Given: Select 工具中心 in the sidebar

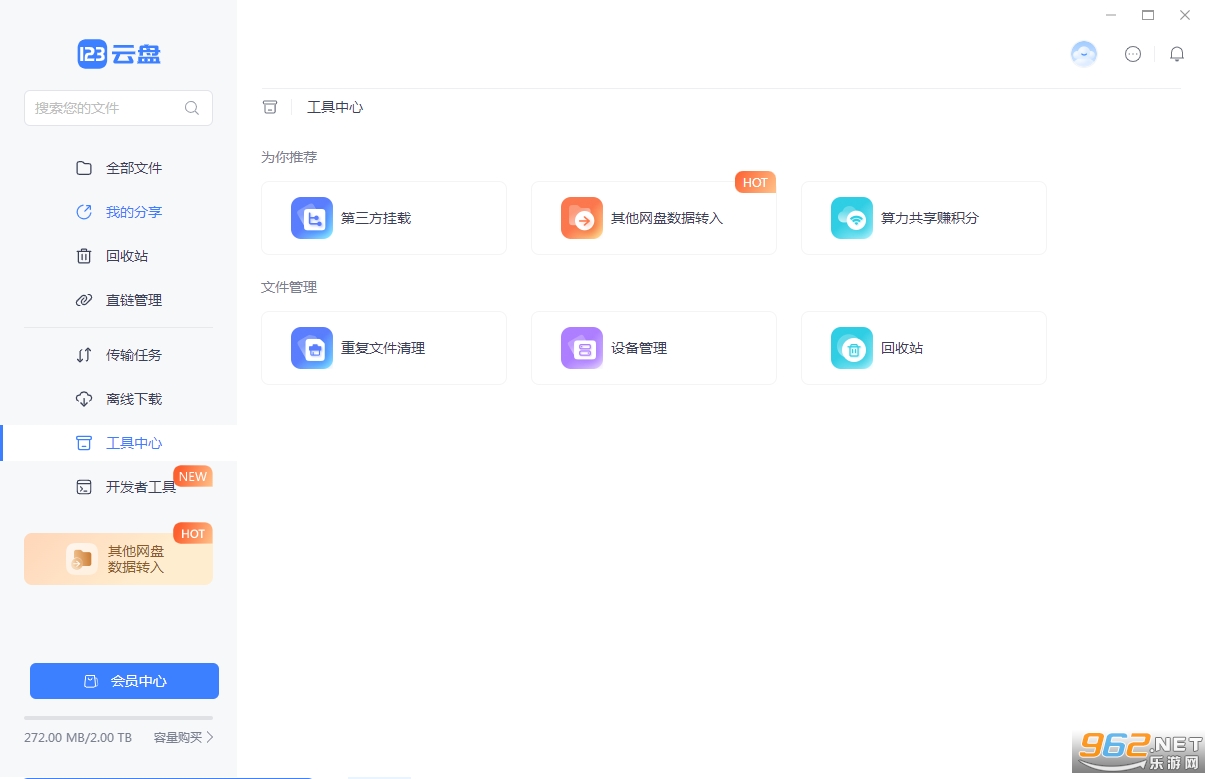Looking at the screenshot, I should (118, 443).
